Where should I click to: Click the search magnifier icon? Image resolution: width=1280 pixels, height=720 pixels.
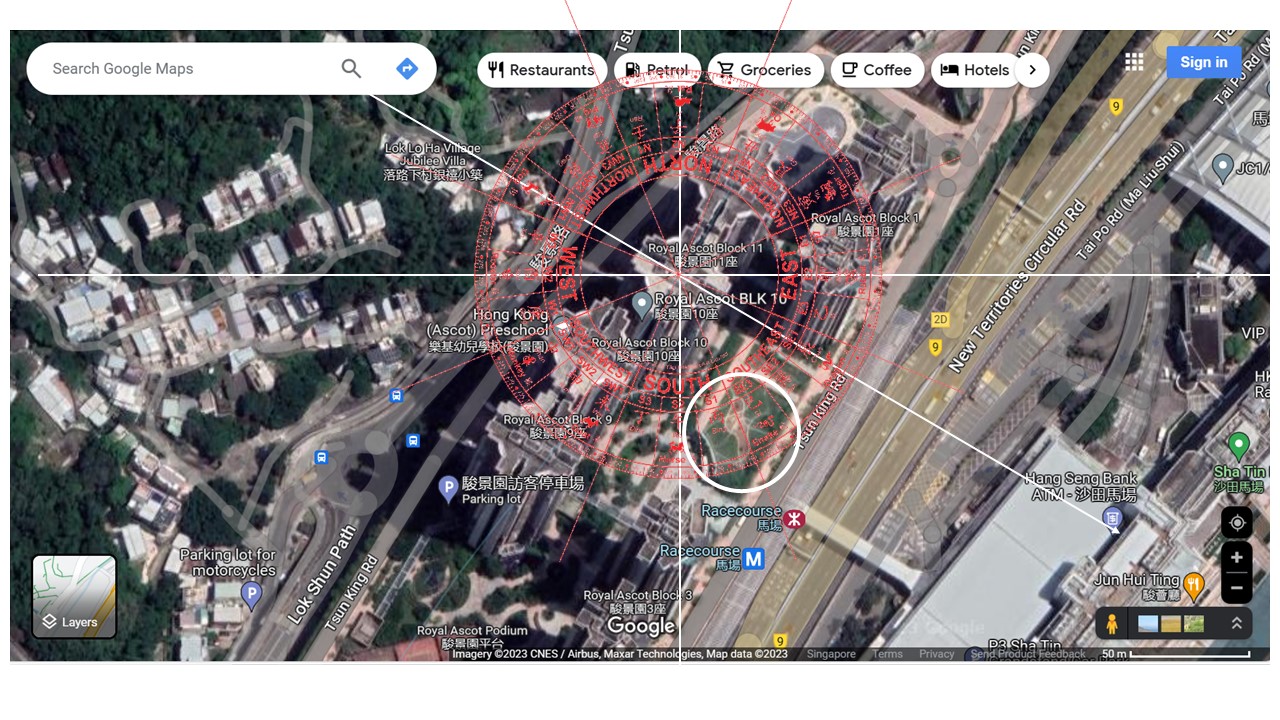351,68
